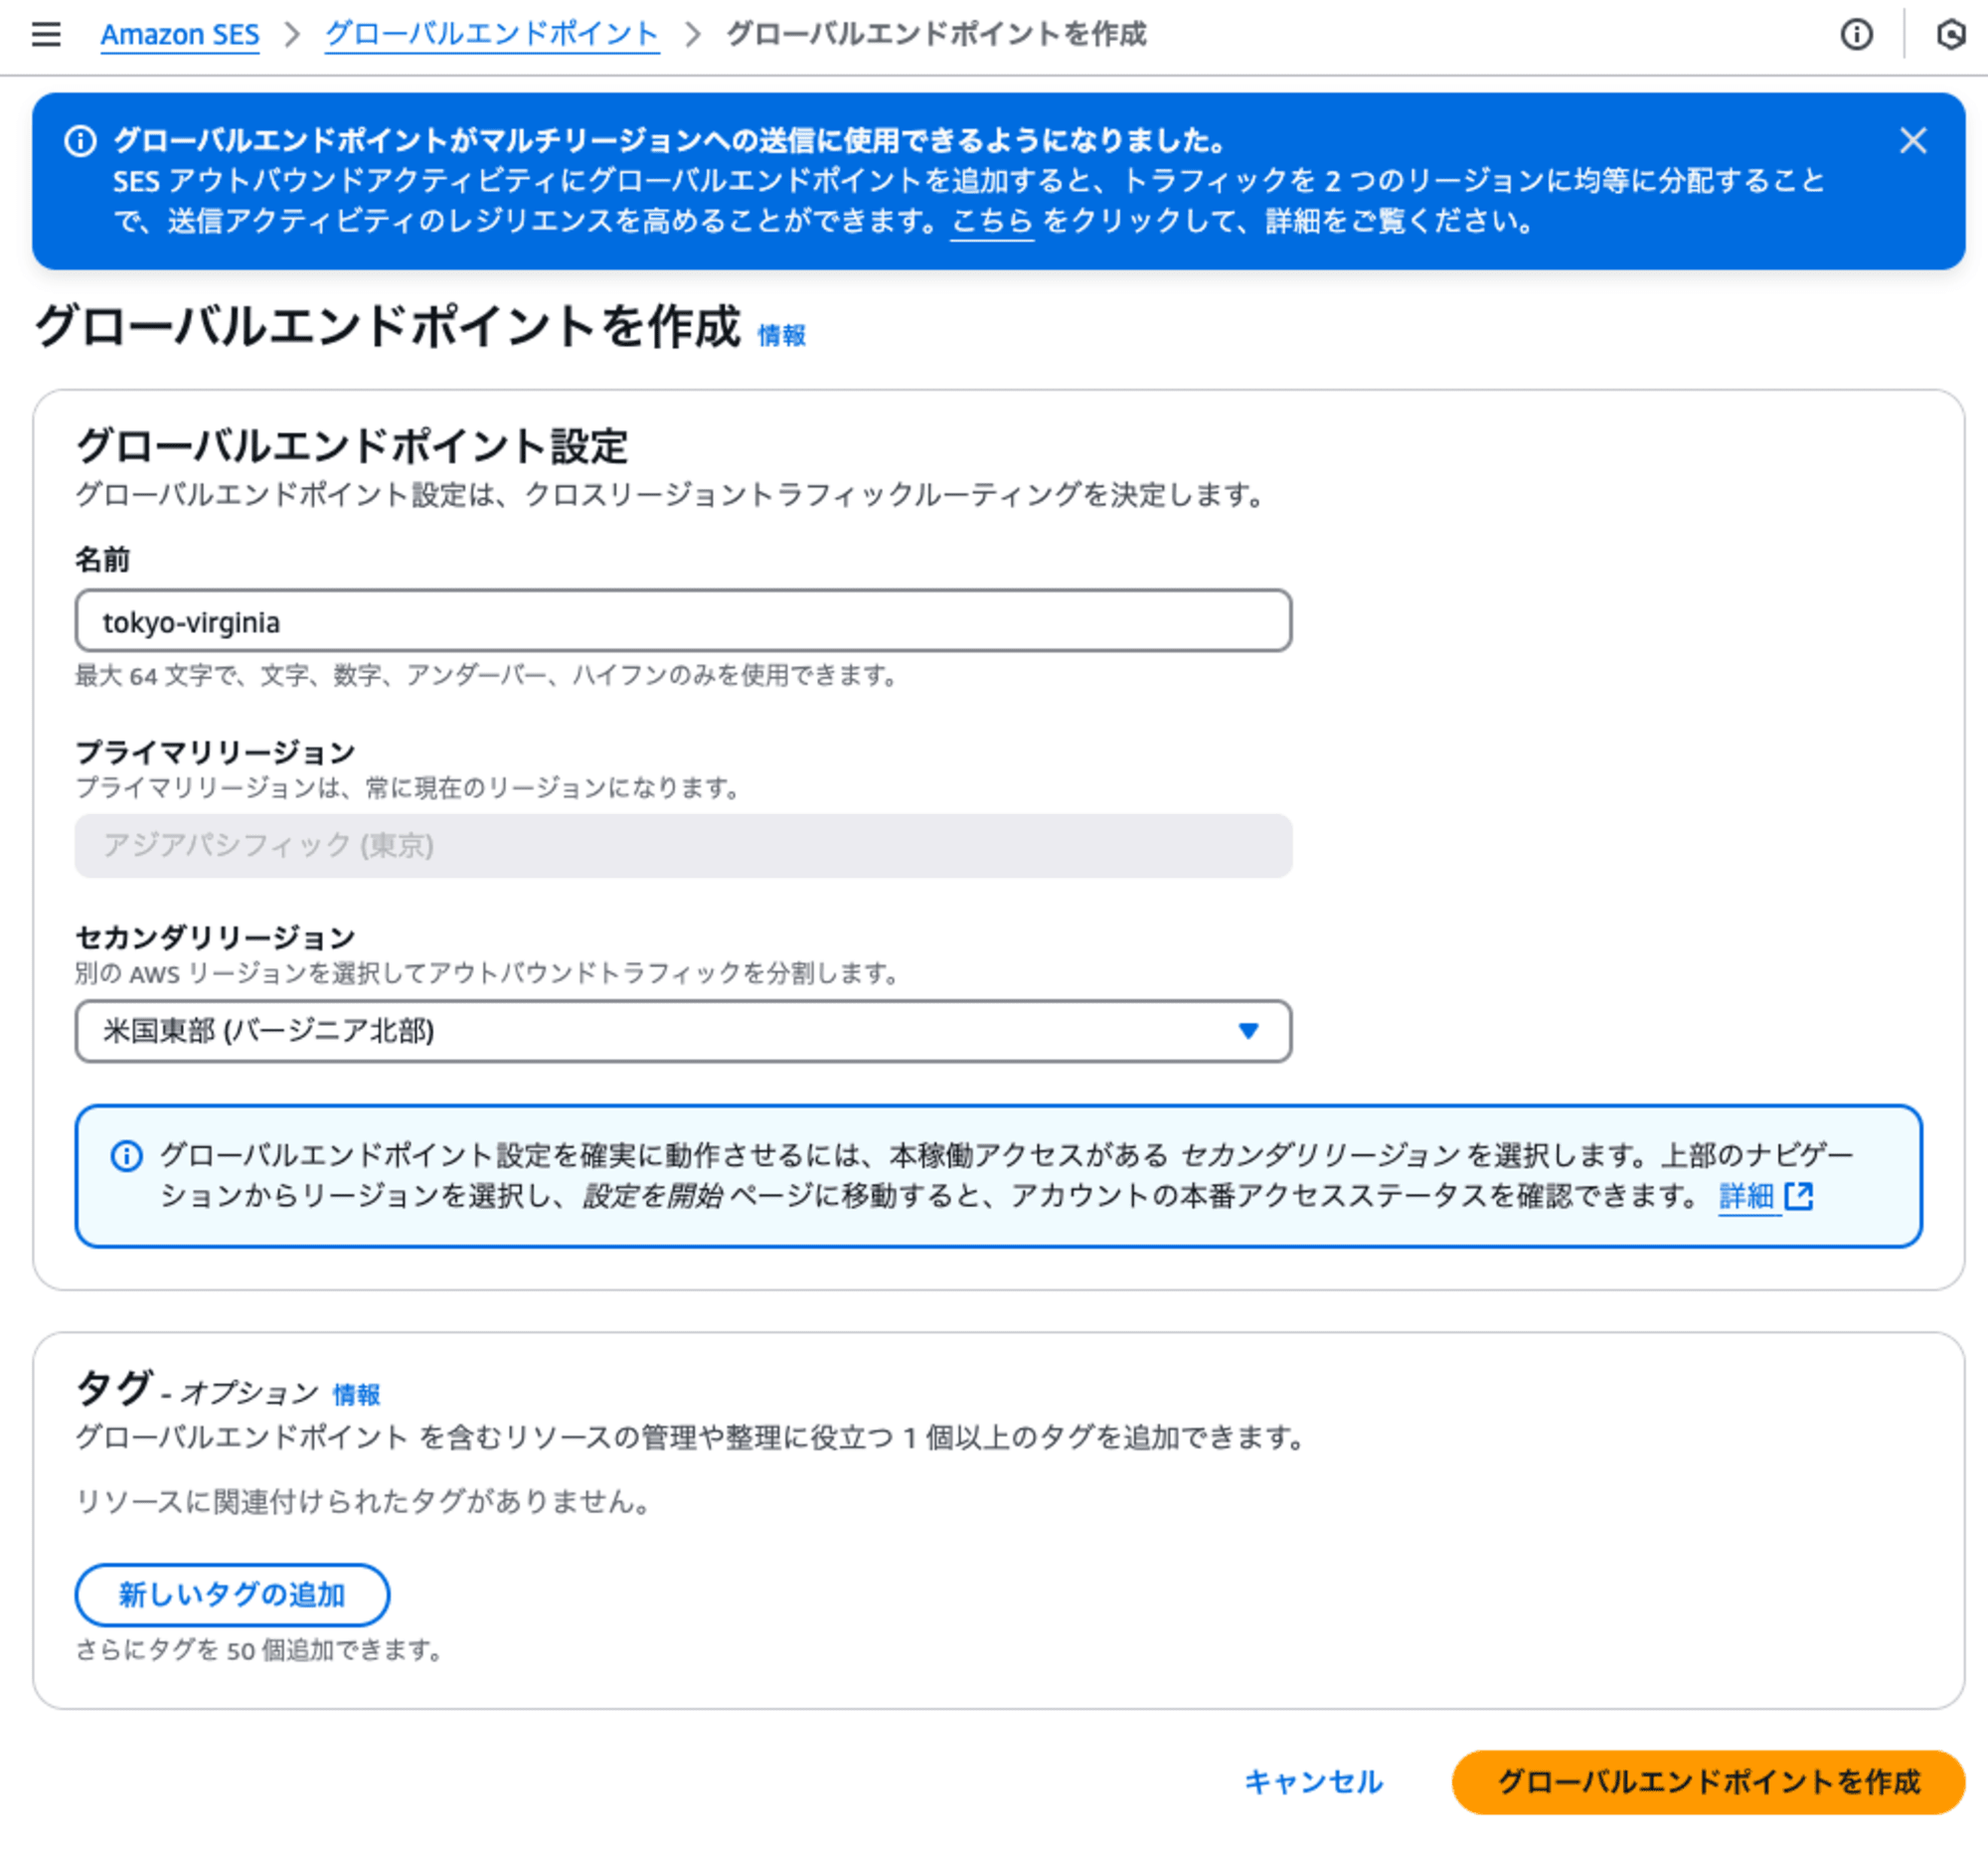Open グローバルエンドポイント breadcrumb link
This screenshot has height=1851, width=1988.
[x=492, y=35]
